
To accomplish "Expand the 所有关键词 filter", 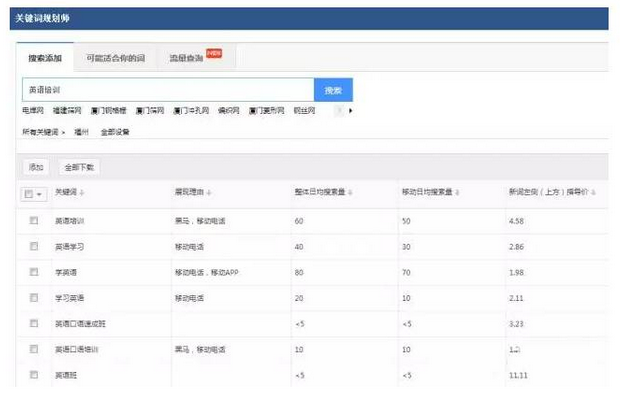I will click(43, 132).
